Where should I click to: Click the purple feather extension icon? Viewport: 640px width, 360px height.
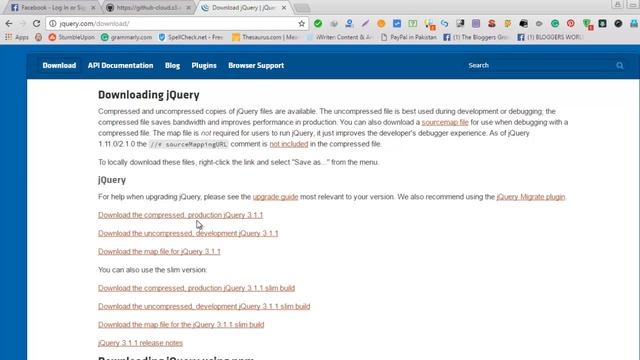[365, 24]
